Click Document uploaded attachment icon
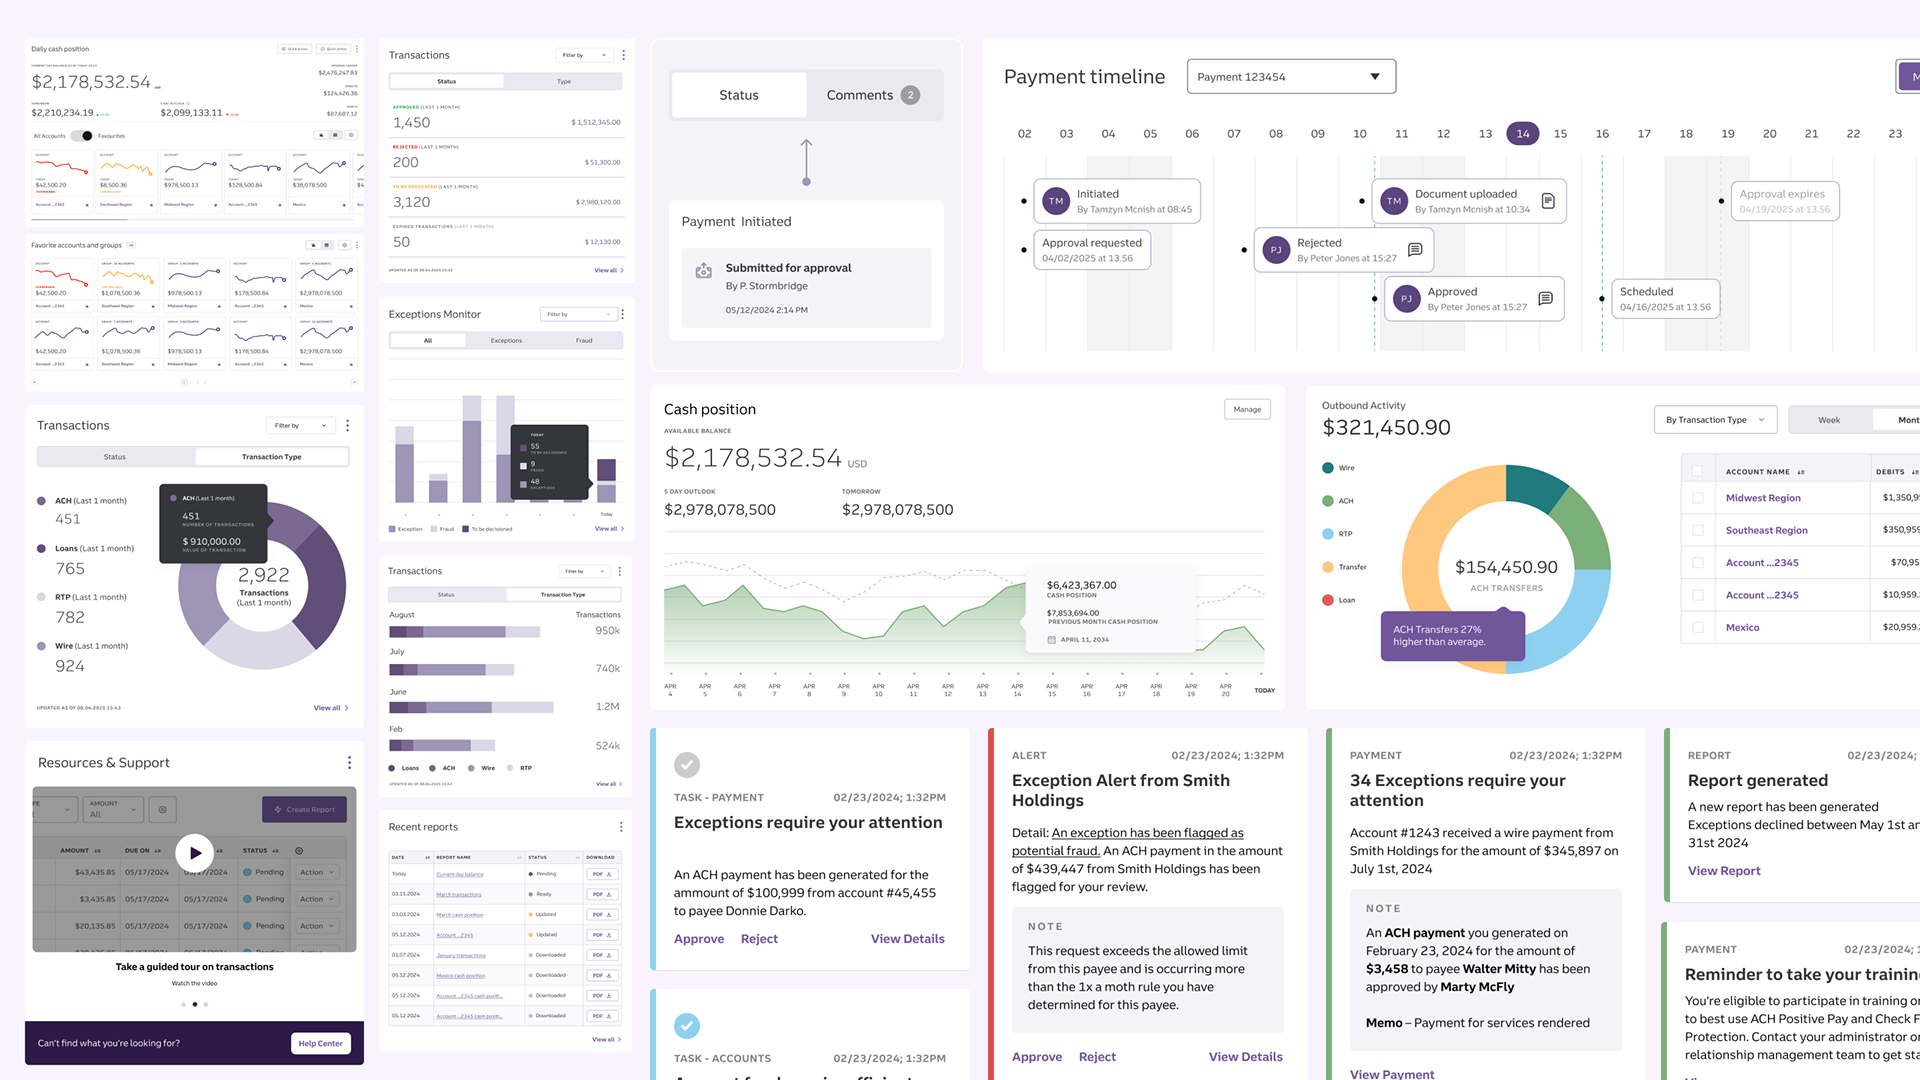Viewport: 1920px width, 1080px height. click(x=1548, y=201)
